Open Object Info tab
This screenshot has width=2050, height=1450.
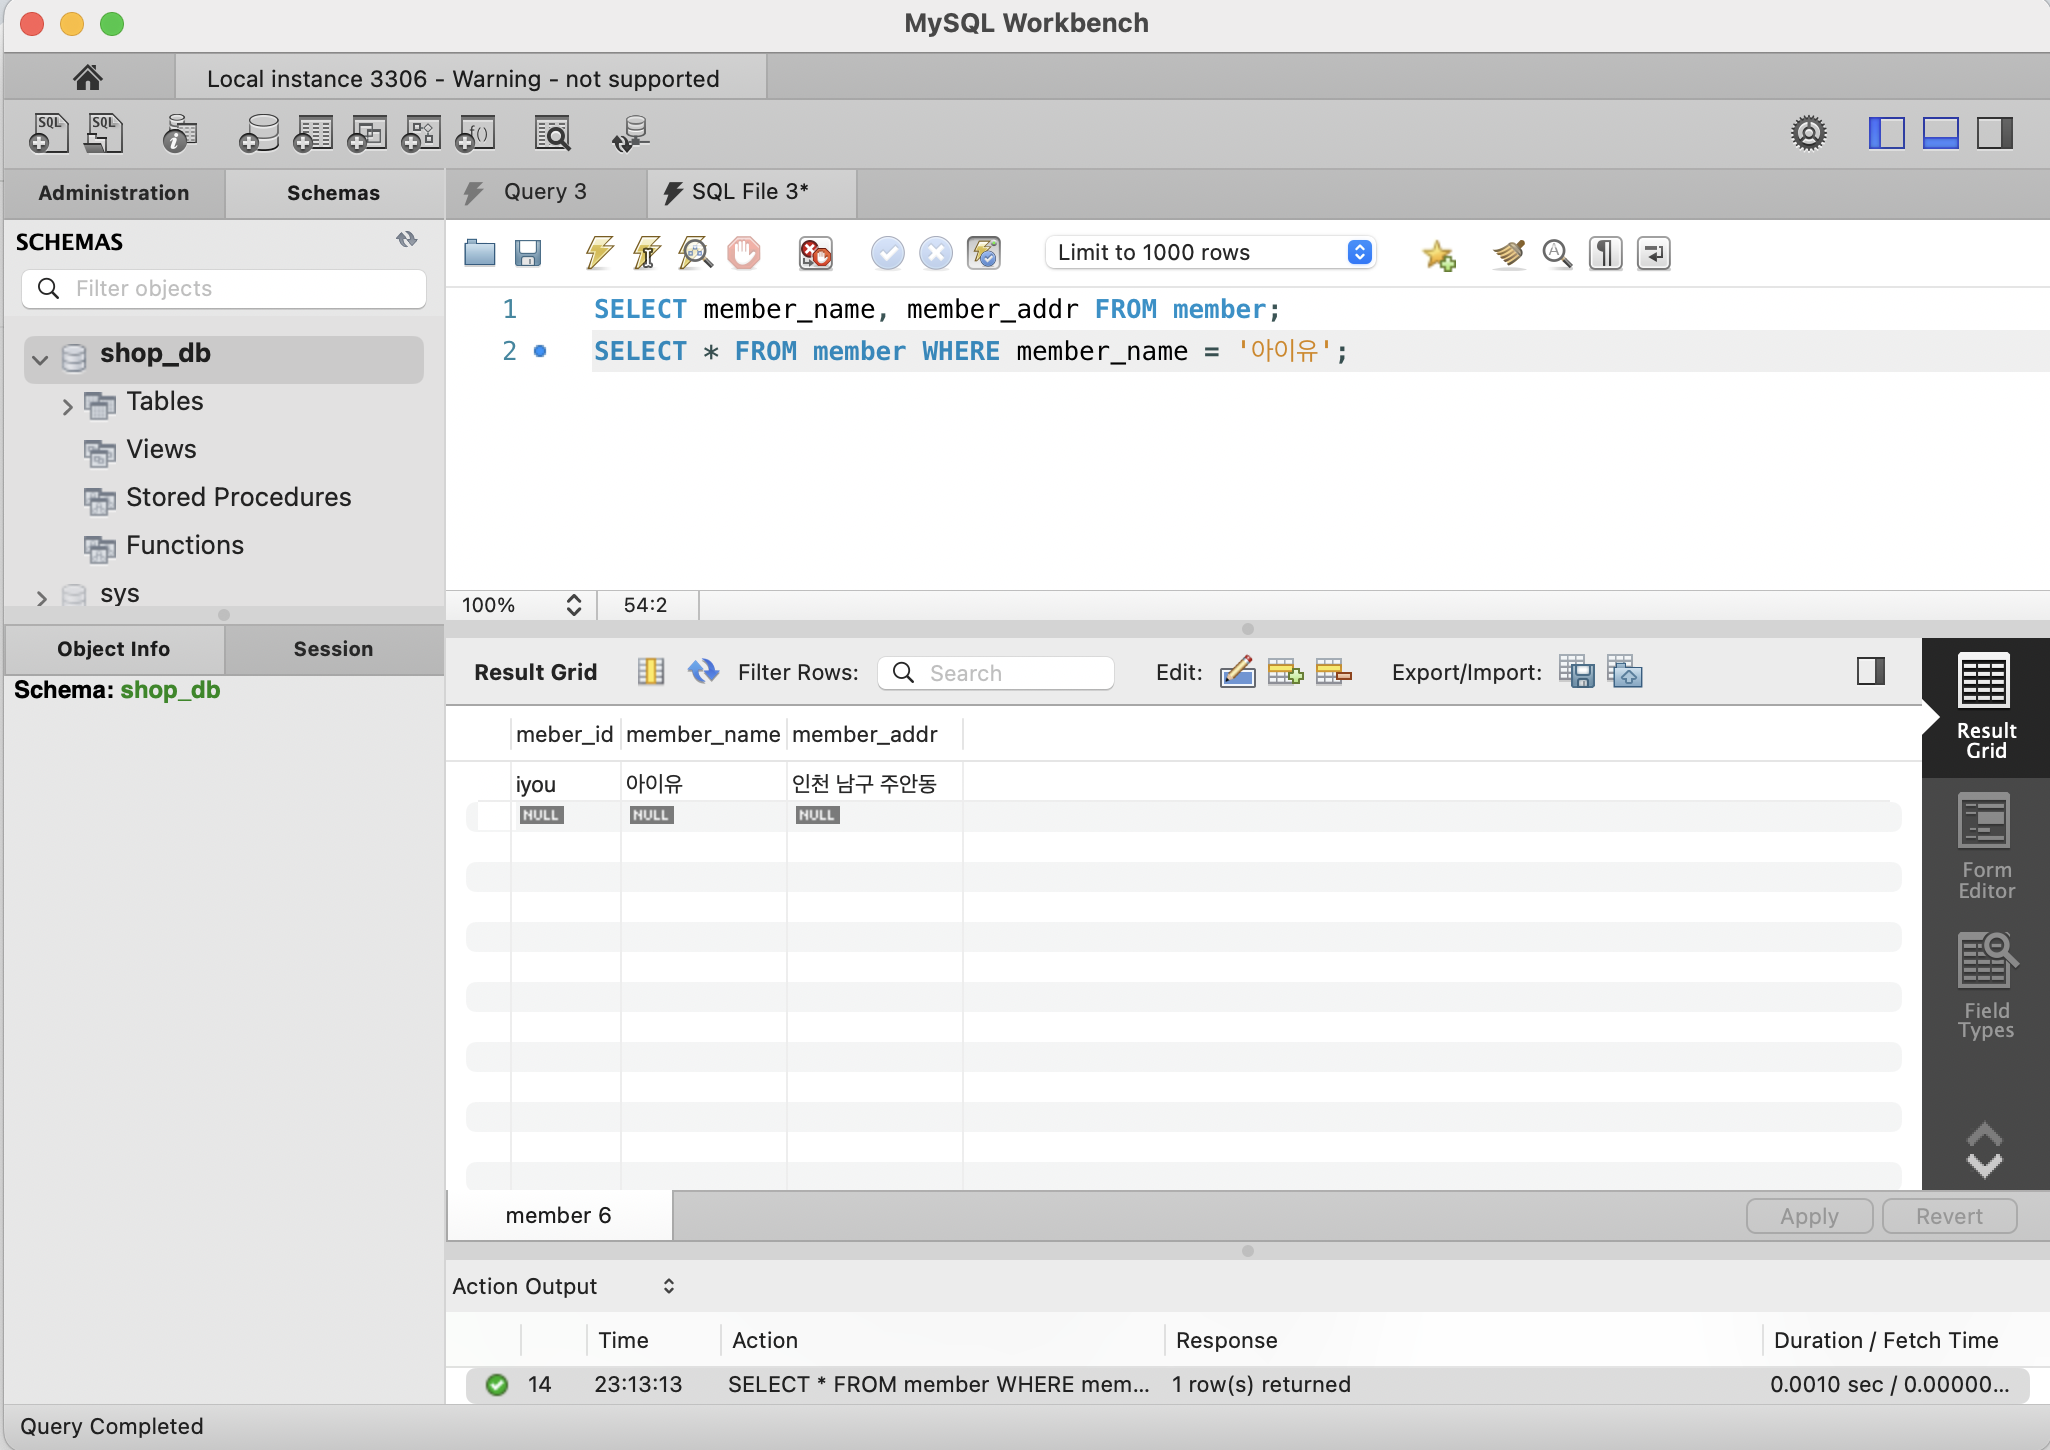pyautogui.click(x=114, y=649)
